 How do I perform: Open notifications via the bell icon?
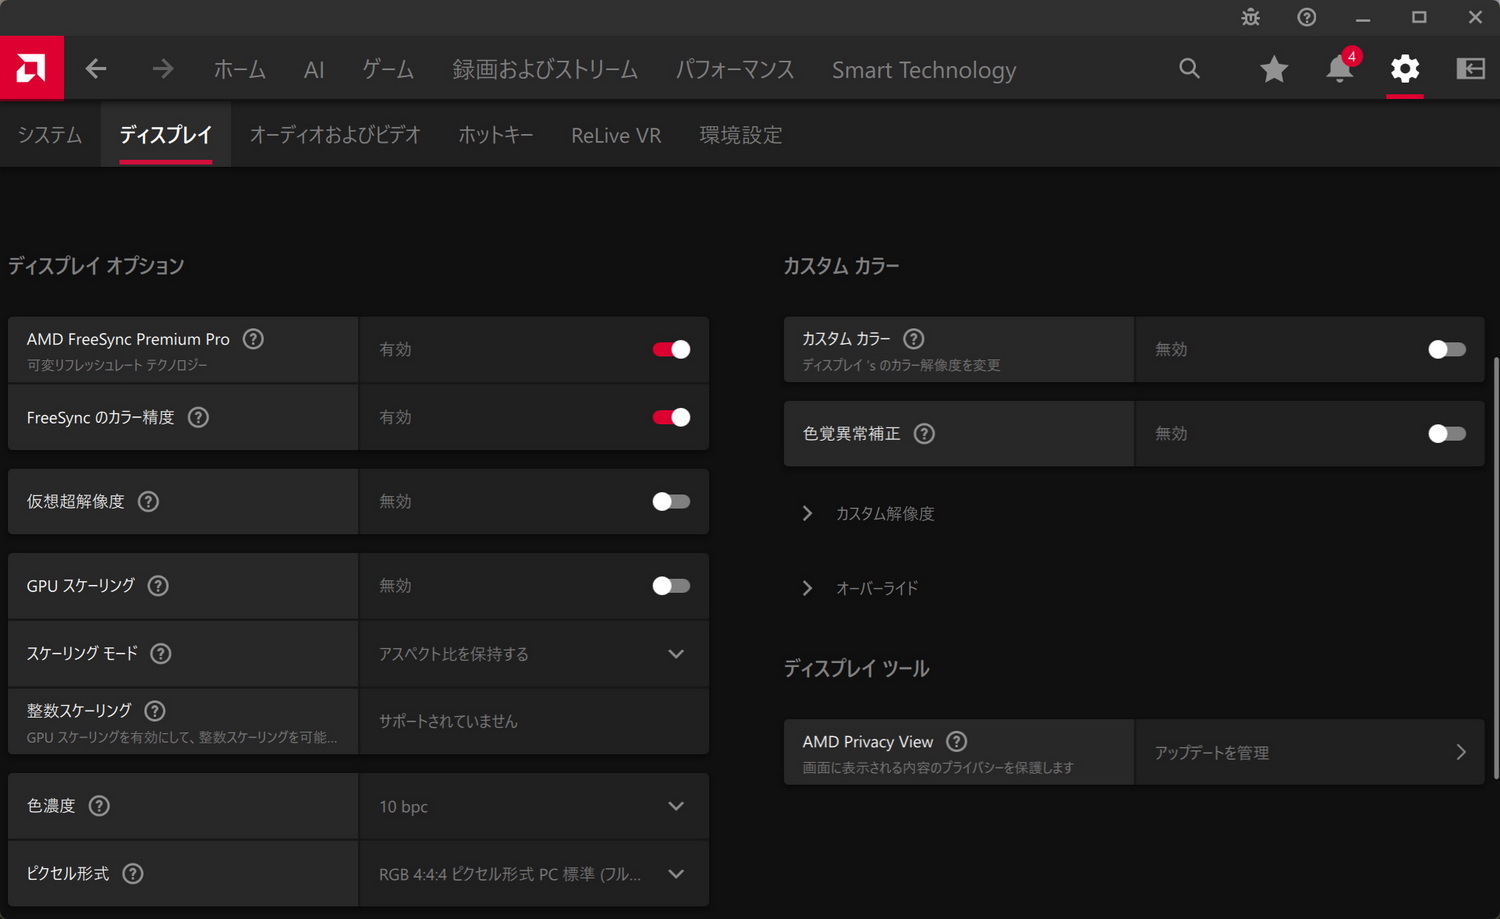tap(1338, 69)
